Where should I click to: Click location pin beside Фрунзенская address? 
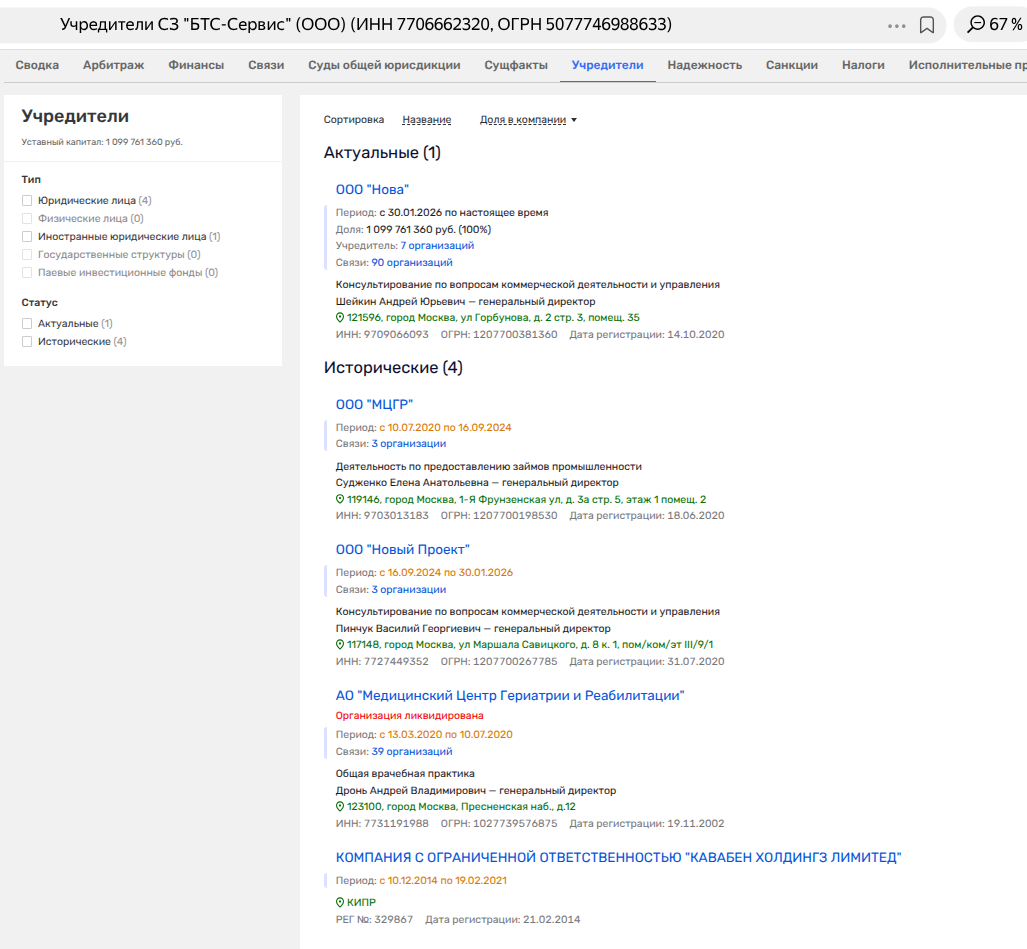tap(340, 499)
